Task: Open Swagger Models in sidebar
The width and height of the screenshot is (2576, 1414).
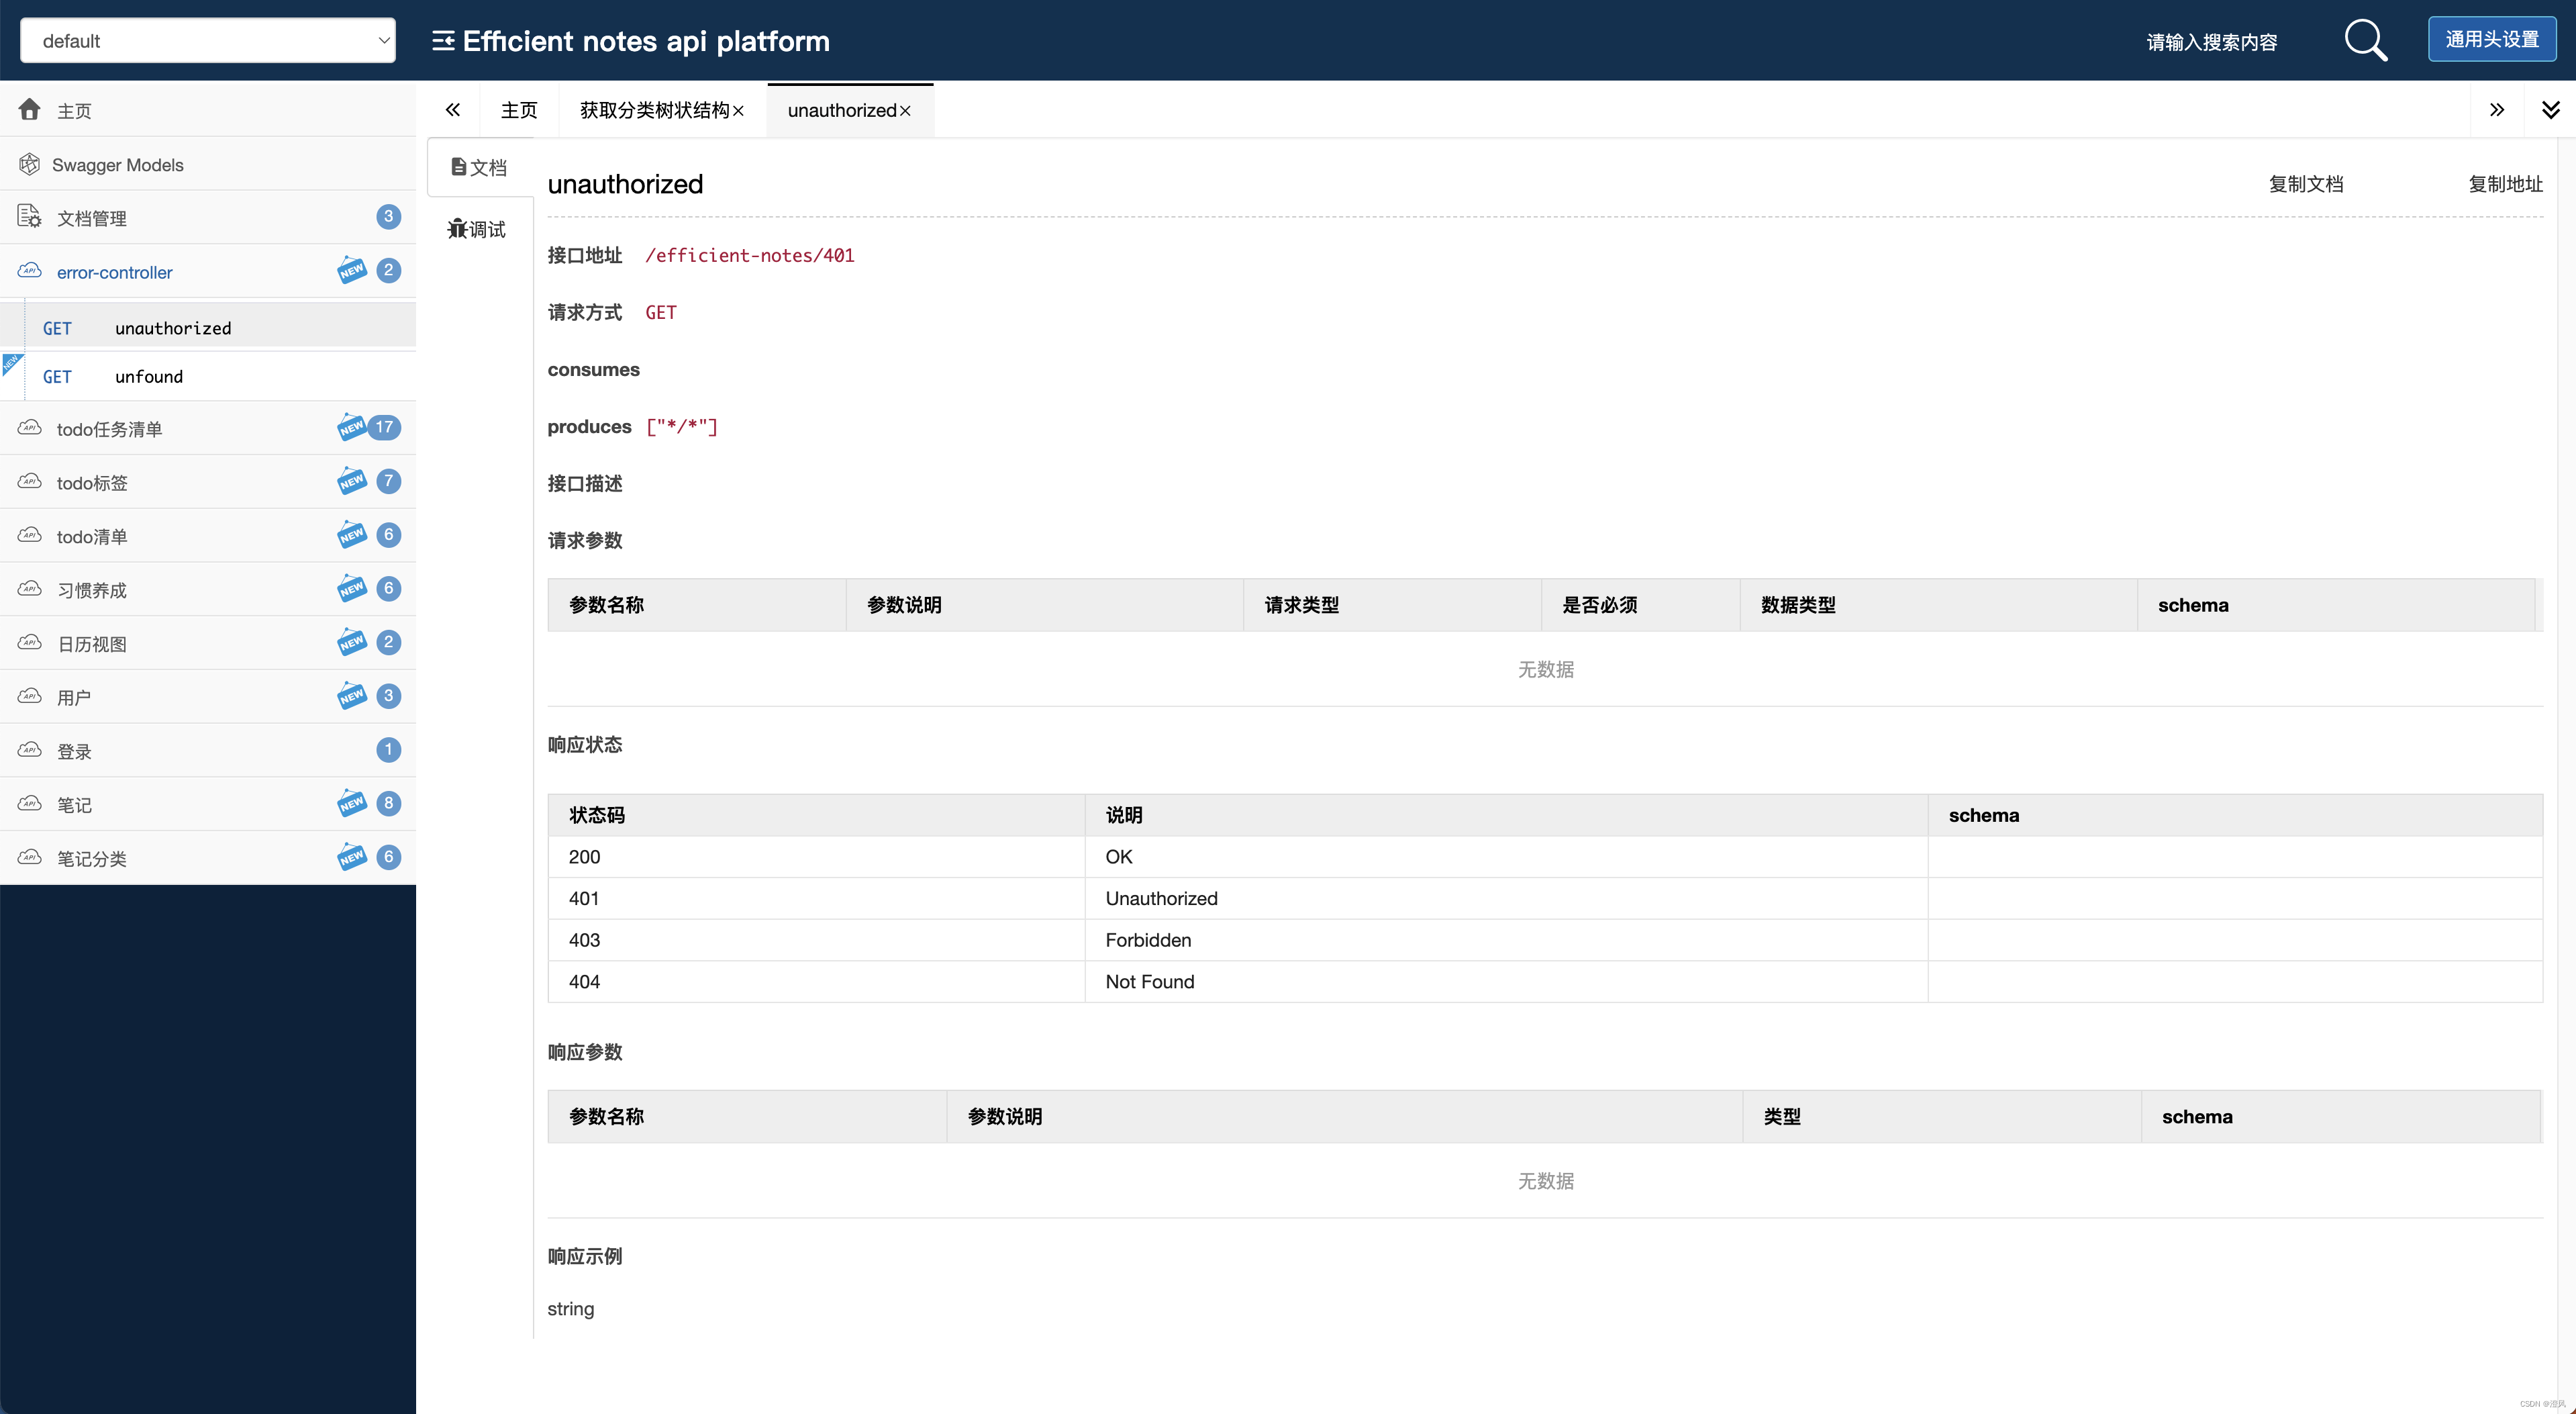Action: click(x=208, y=164)
